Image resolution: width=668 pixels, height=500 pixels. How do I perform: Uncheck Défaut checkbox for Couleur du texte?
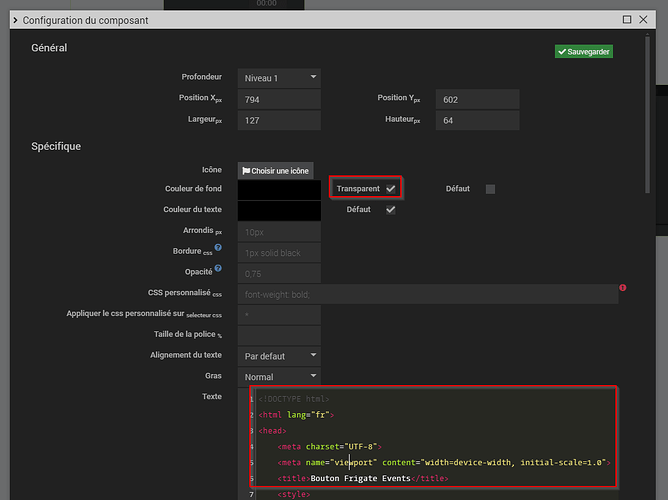click(x=390, y=210)
